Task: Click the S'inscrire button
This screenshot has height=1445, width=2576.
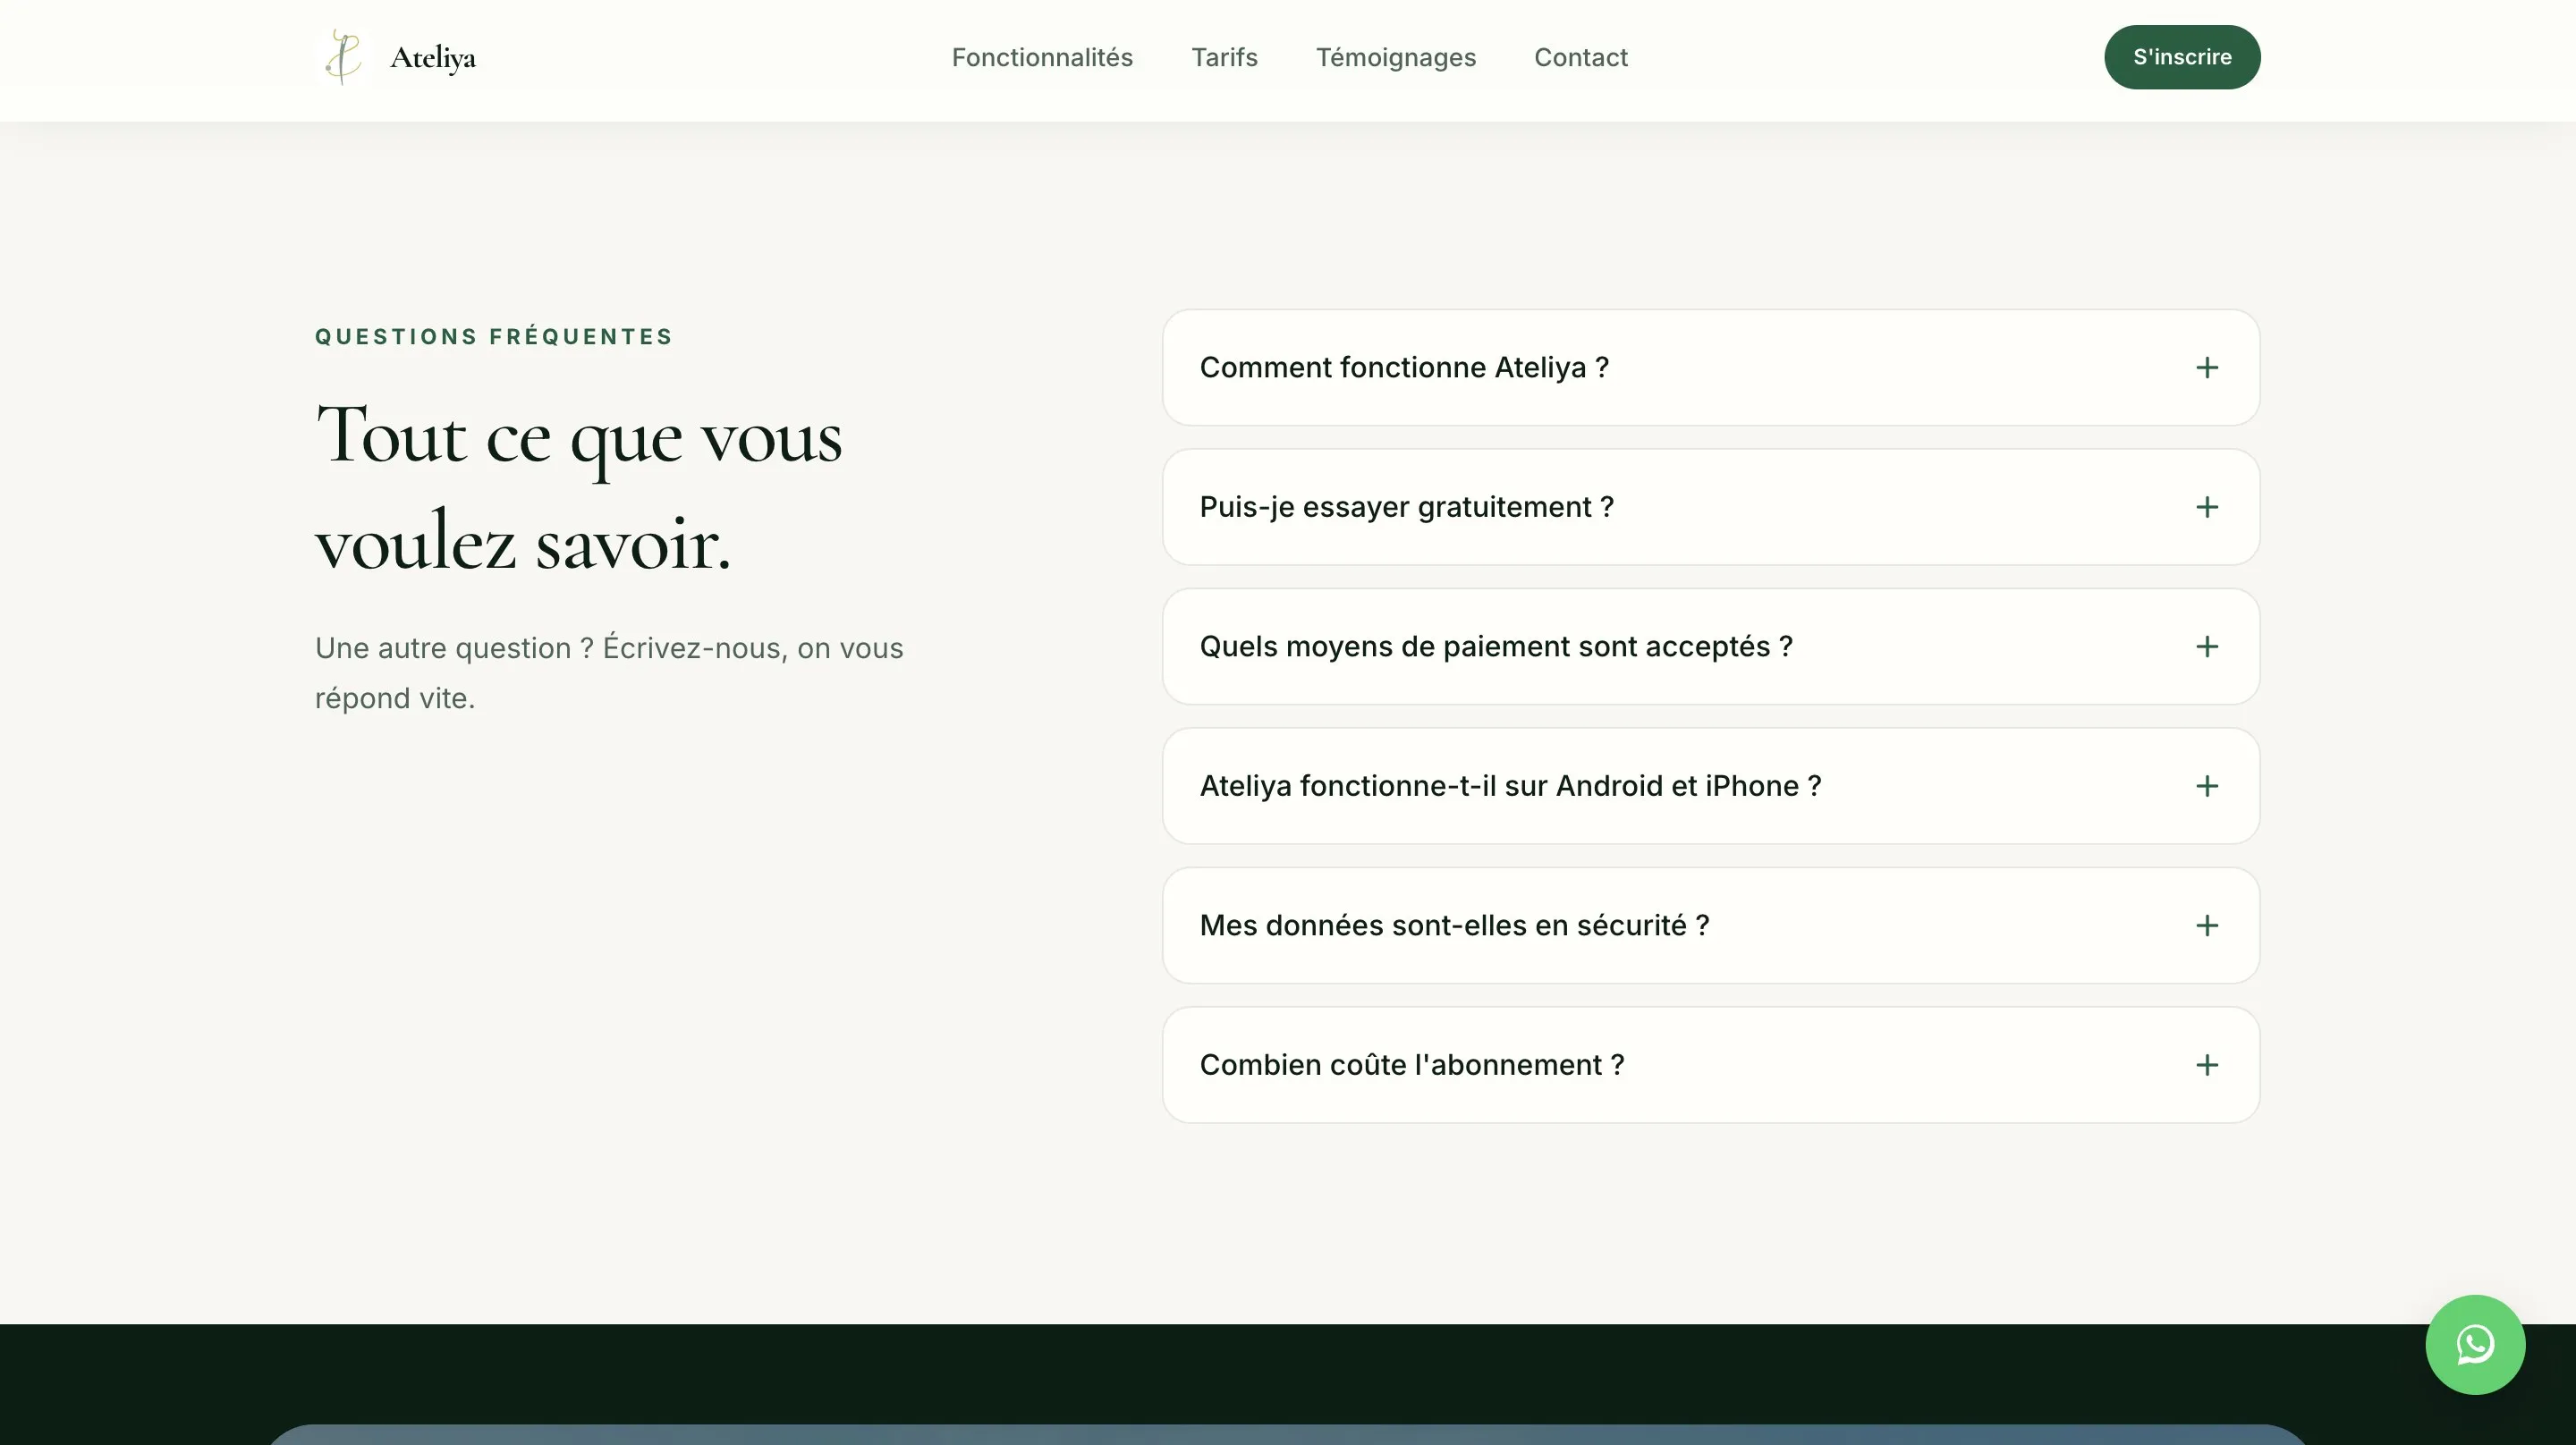Action: (x=2181, y=57)
